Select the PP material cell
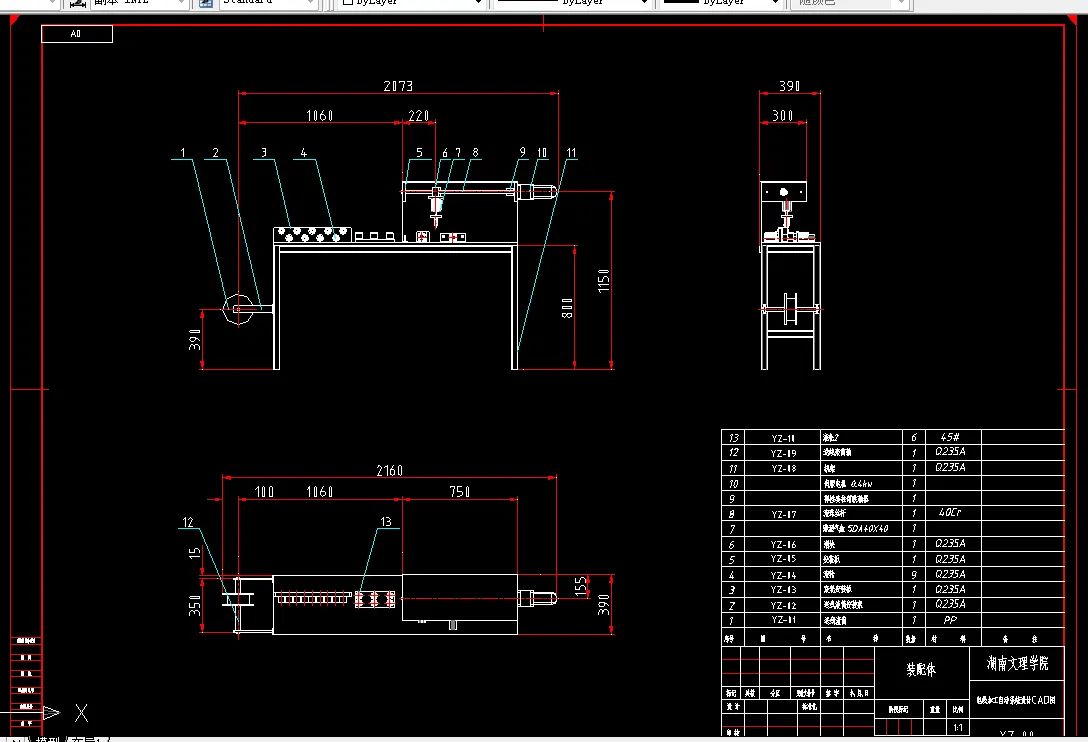Screen dimensions: 1088x742 (x=953, y=620)
